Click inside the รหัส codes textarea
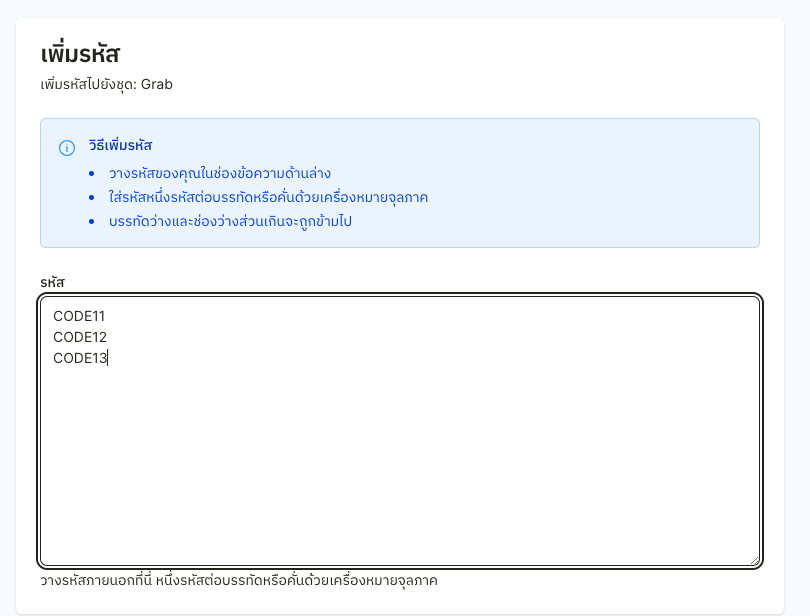This screenshot has height=616, width=810. [400, 431]
